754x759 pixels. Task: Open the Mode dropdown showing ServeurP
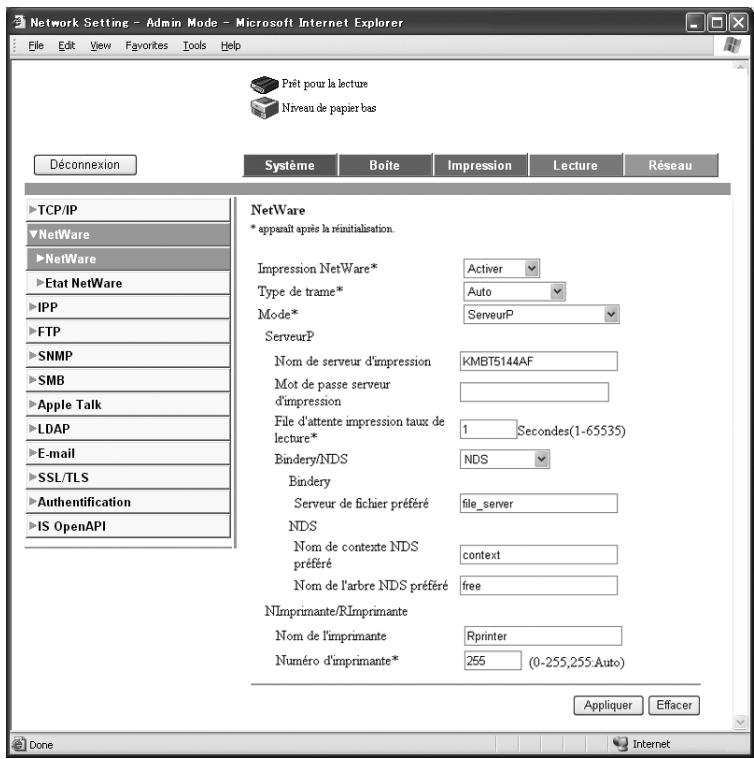point(541,315)
